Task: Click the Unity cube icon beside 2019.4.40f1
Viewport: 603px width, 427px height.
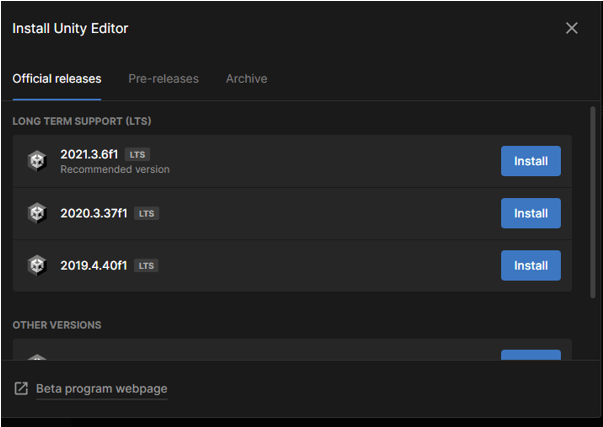Action: (x=37, y=265)
